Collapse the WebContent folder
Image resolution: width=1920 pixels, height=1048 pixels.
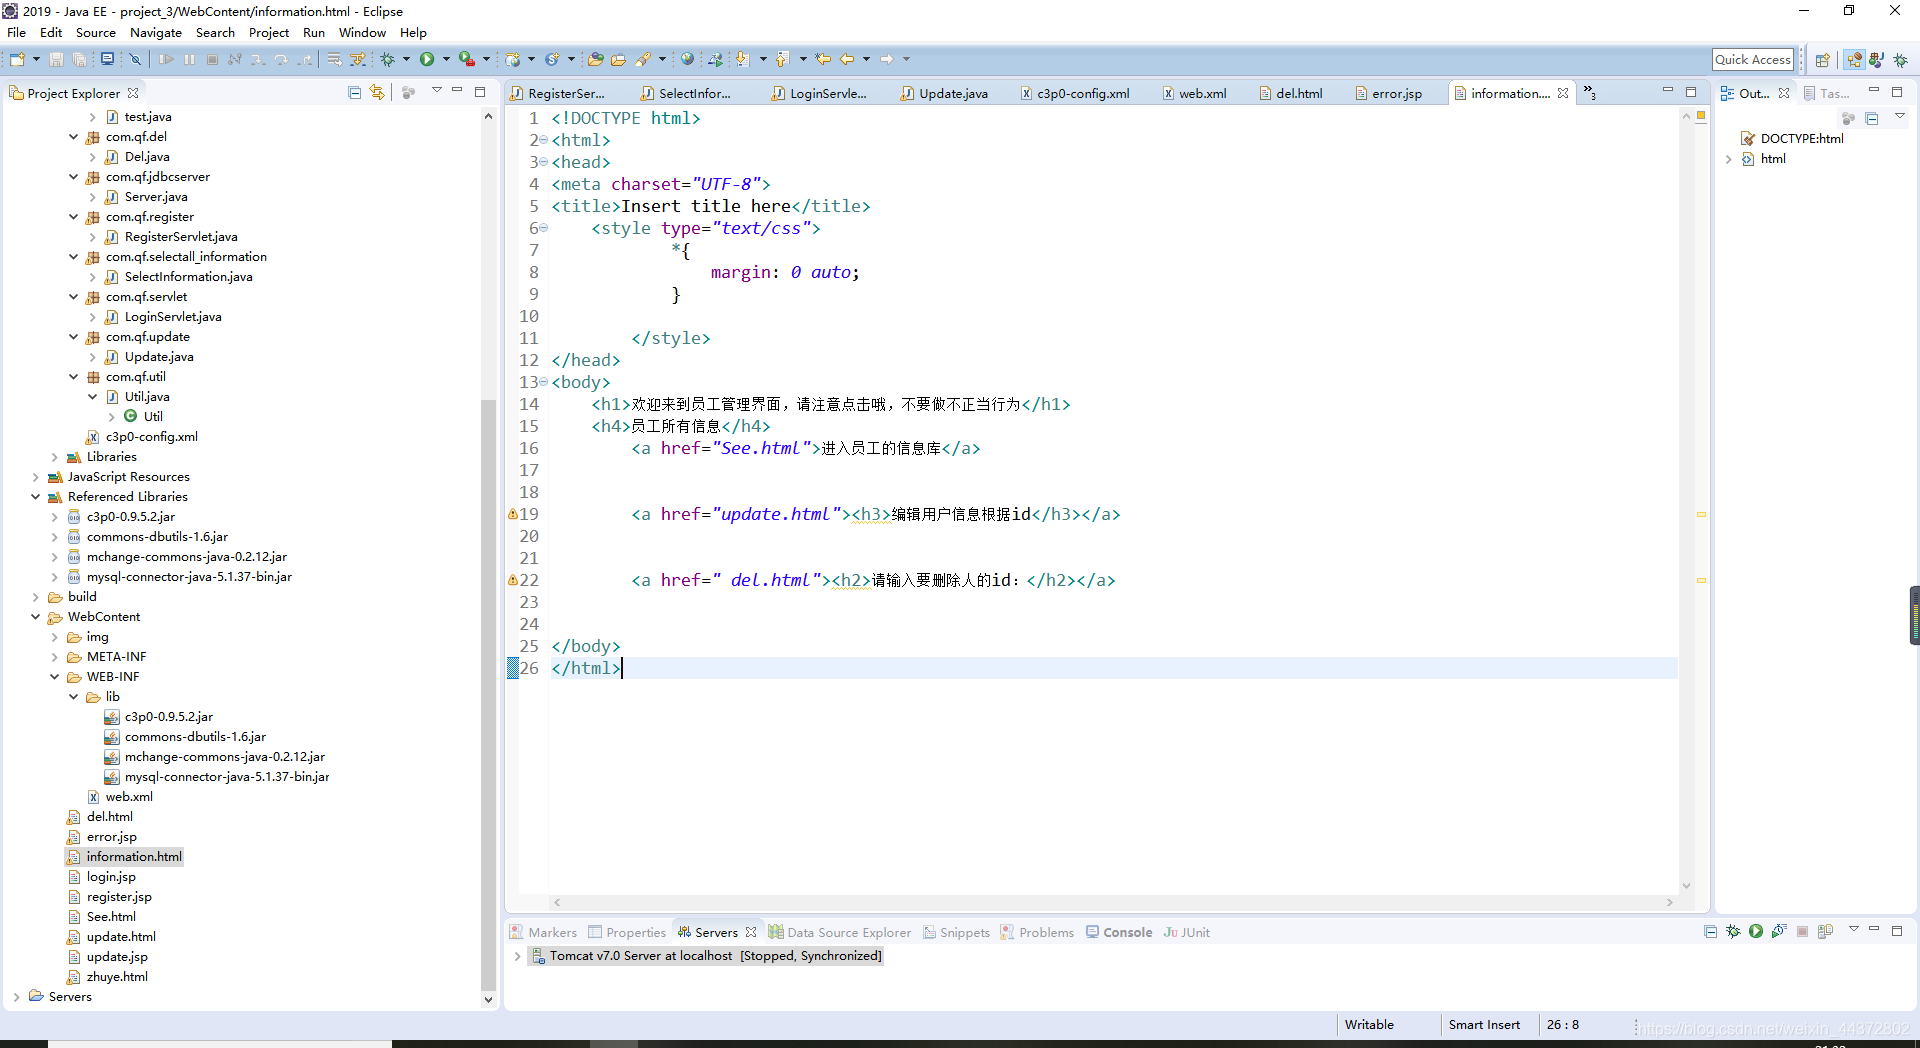coord(35,617)
